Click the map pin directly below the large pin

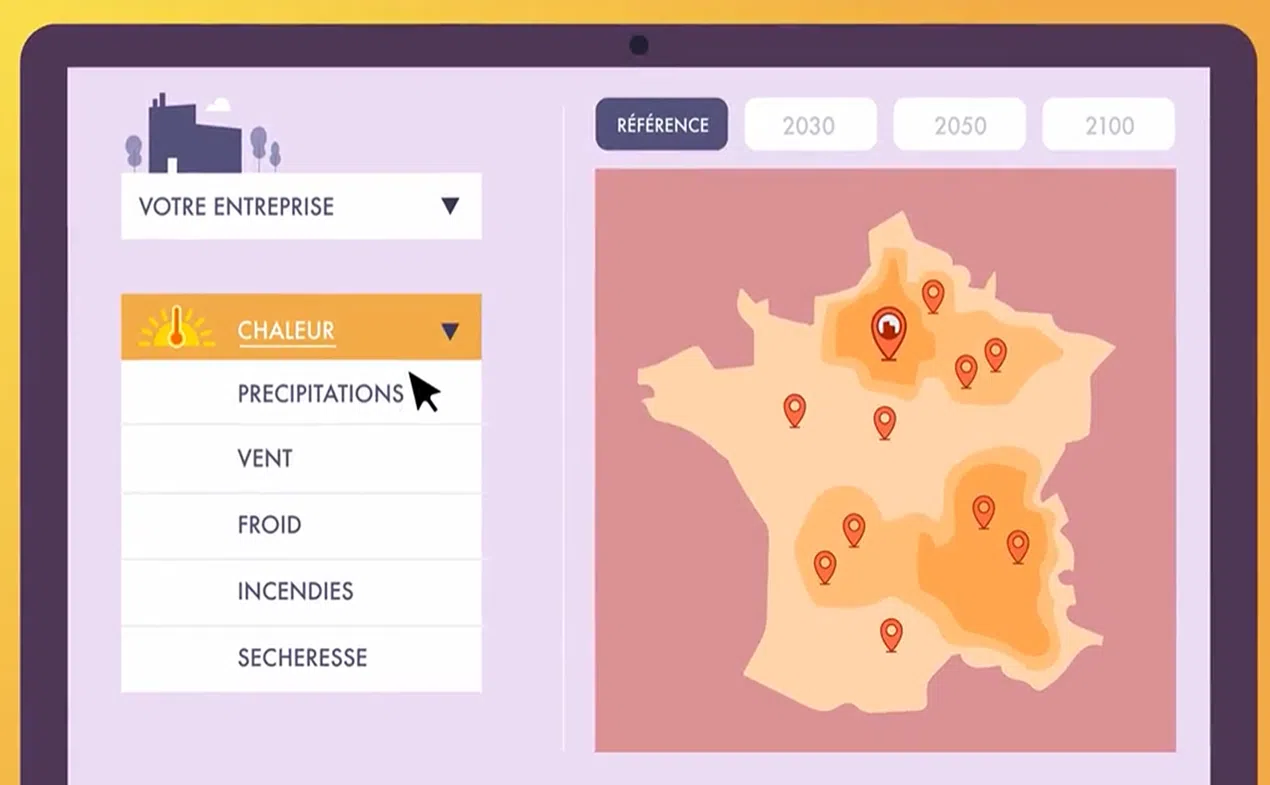click(885, 421)
